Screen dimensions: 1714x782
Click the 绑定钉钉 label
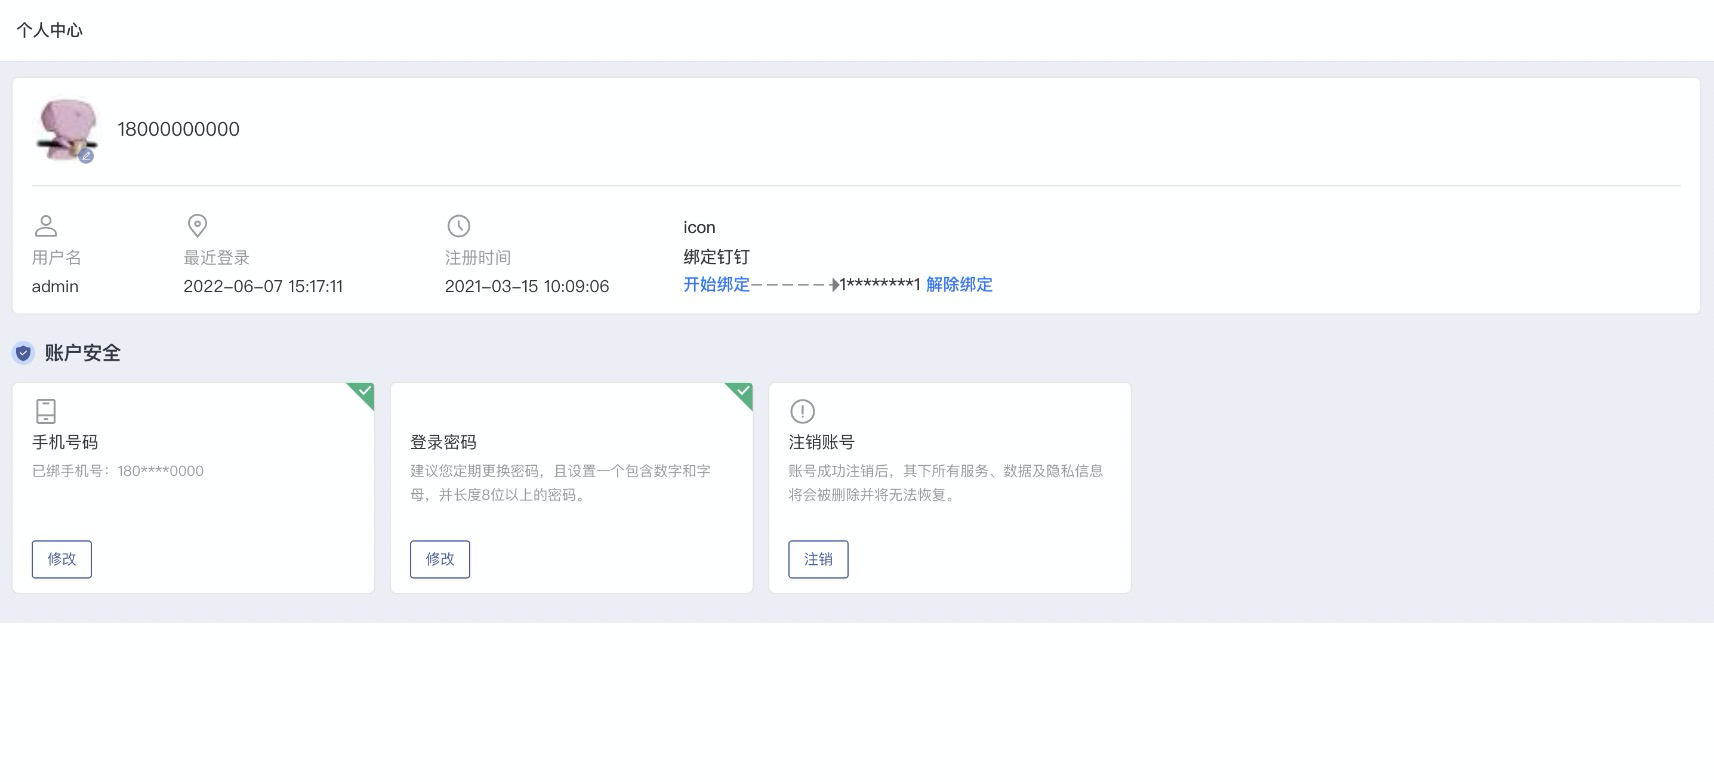point(716,257)
